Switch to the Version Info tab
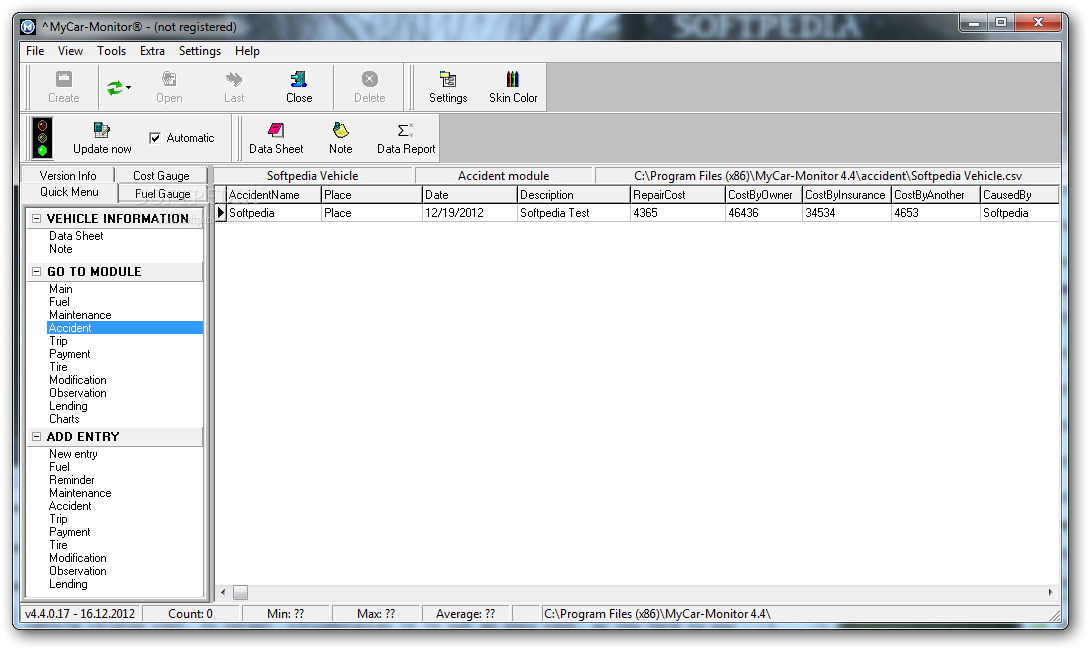The width and height of the screenshot is (1089, 650). coord(68,176)
